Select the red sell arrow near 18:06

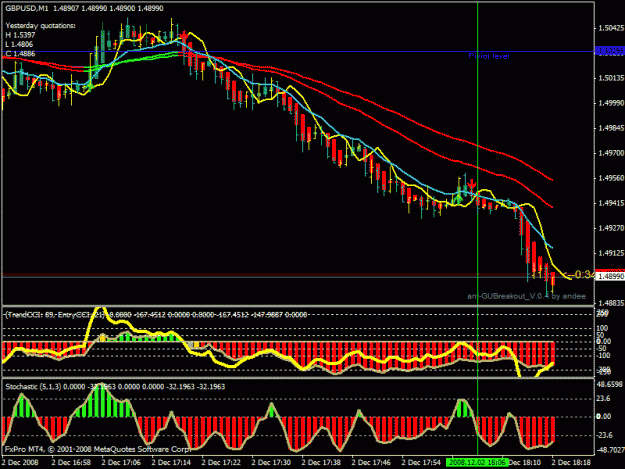(x=472, y=184)
